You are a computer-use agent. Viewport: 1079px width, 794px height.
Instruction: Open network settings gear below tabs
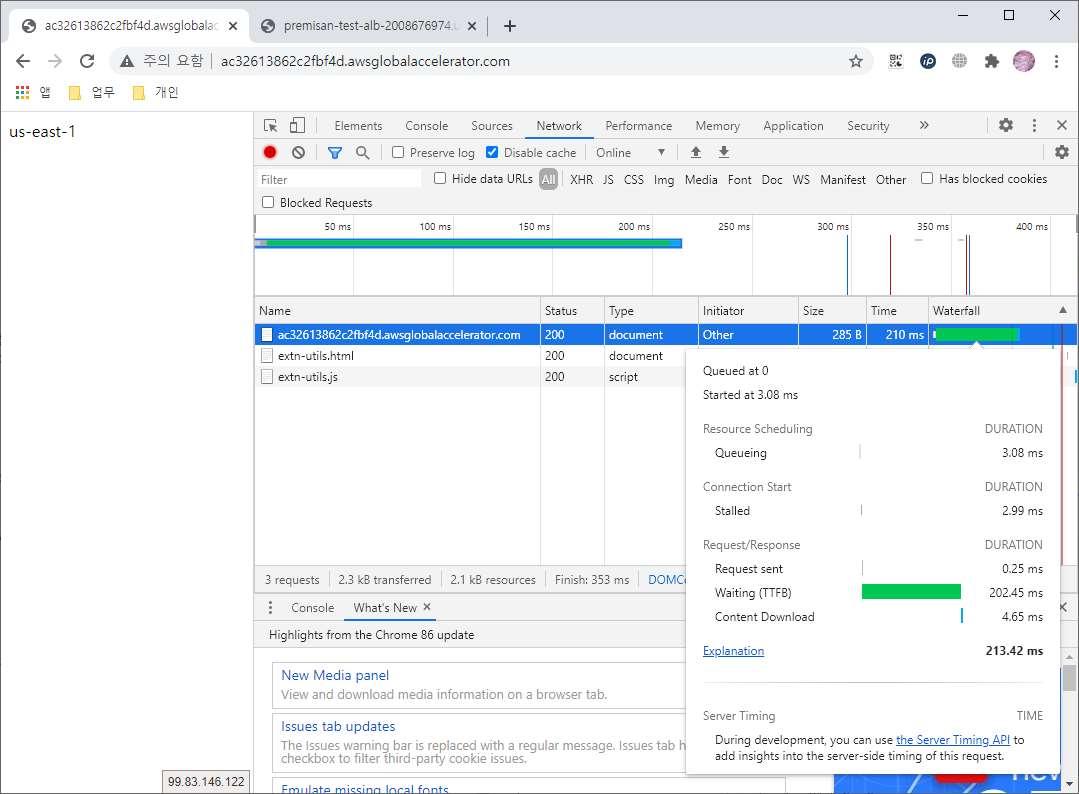[x=1062, y=152]
